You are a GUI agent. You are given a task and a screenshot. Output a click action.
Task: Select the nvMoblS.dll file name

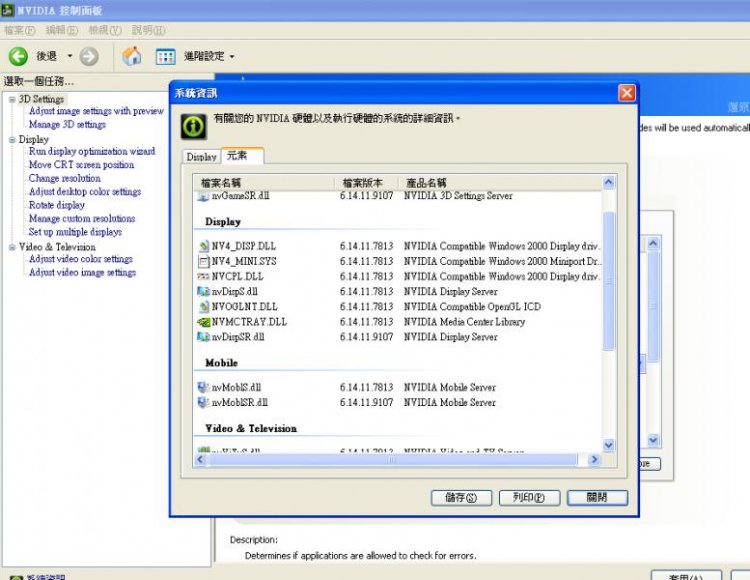tap(236, 387)
